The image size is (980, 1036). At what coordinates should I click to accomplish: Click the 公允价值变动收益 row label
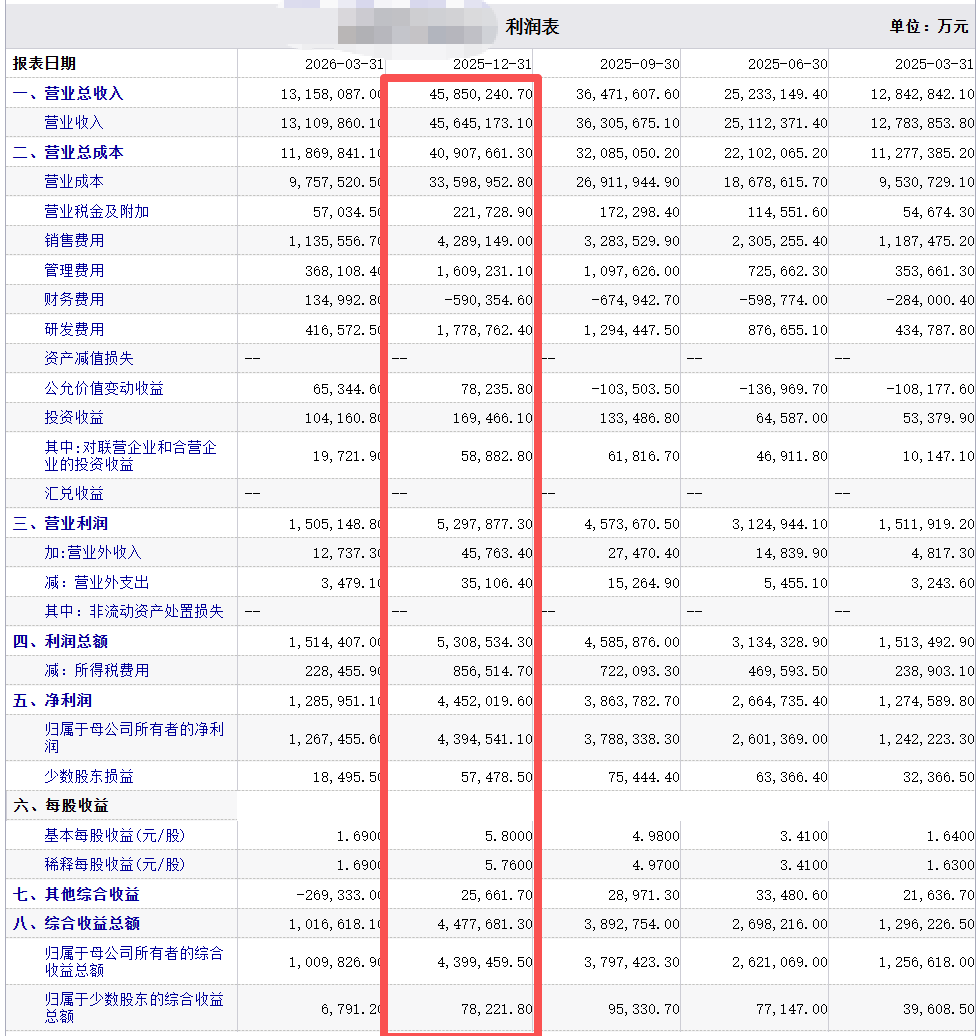point(104,388)
